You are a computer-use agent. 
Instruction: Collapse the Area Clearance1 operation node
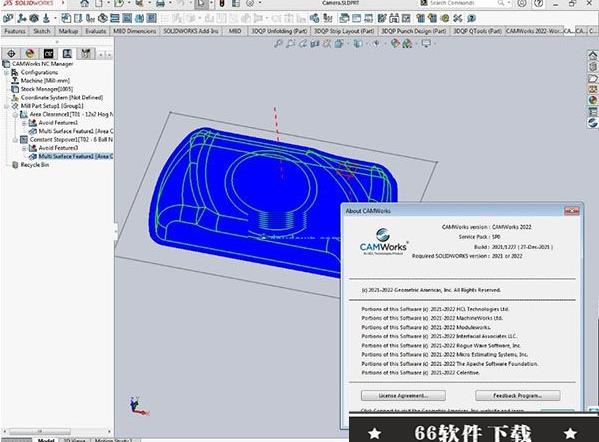tap(15, 114)
